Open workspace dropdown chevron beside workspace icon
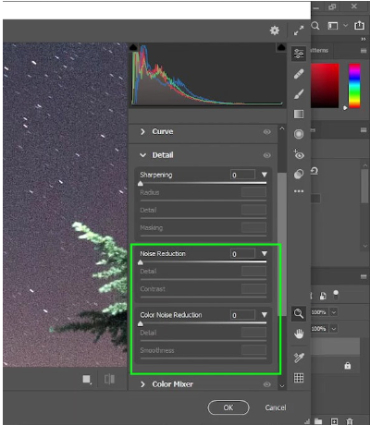The width and height of the screenshot is (370, 425). pos(346,25)
